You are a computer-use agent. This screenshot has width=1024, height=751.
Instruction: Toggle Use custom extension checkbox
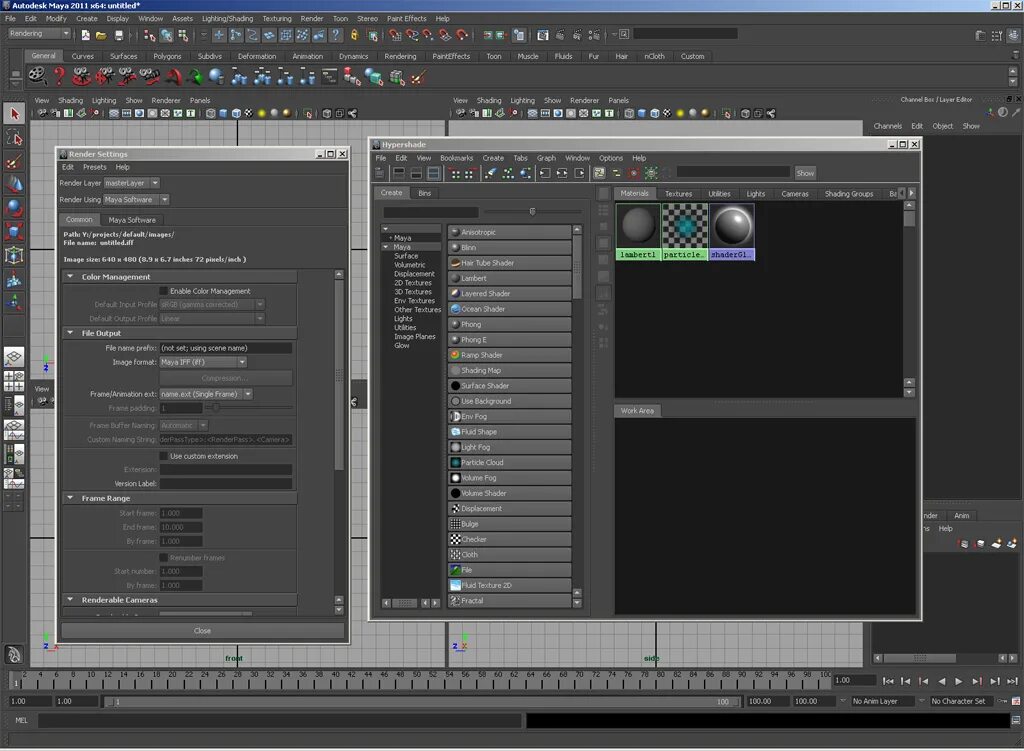pos(164,456)
